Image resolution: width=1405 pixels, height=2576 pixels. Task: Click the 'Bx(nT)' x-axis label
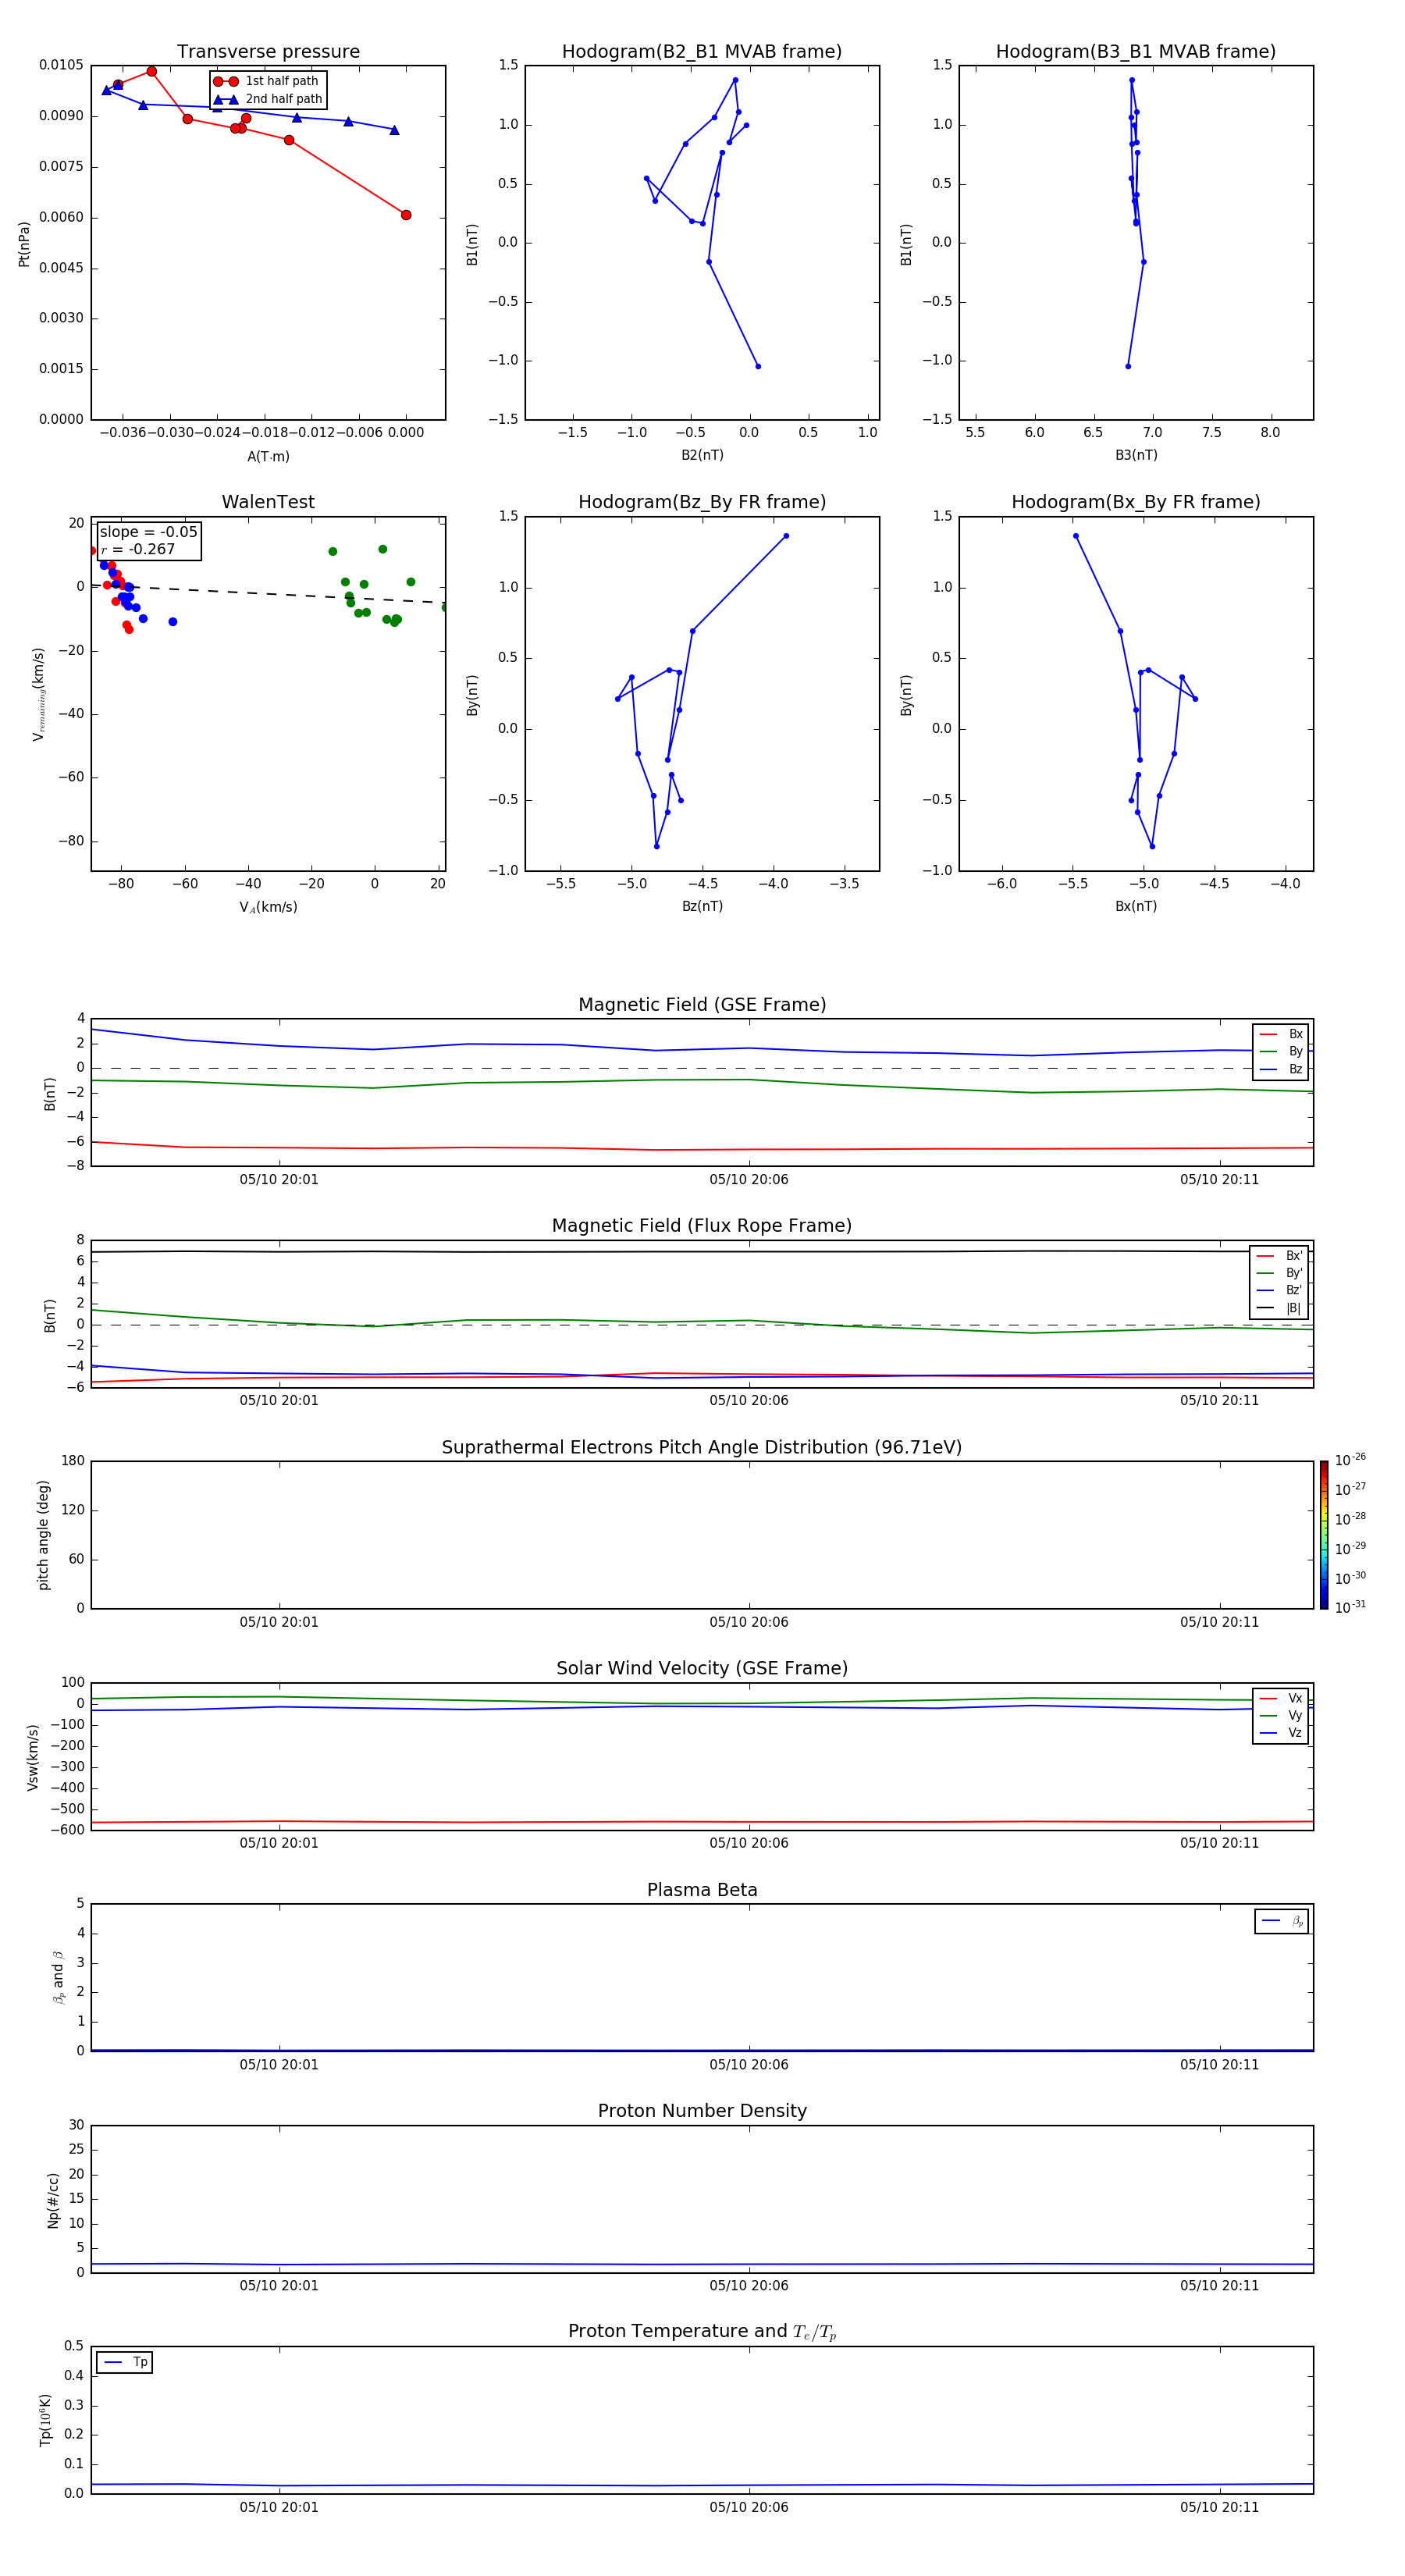(1136, 906)
